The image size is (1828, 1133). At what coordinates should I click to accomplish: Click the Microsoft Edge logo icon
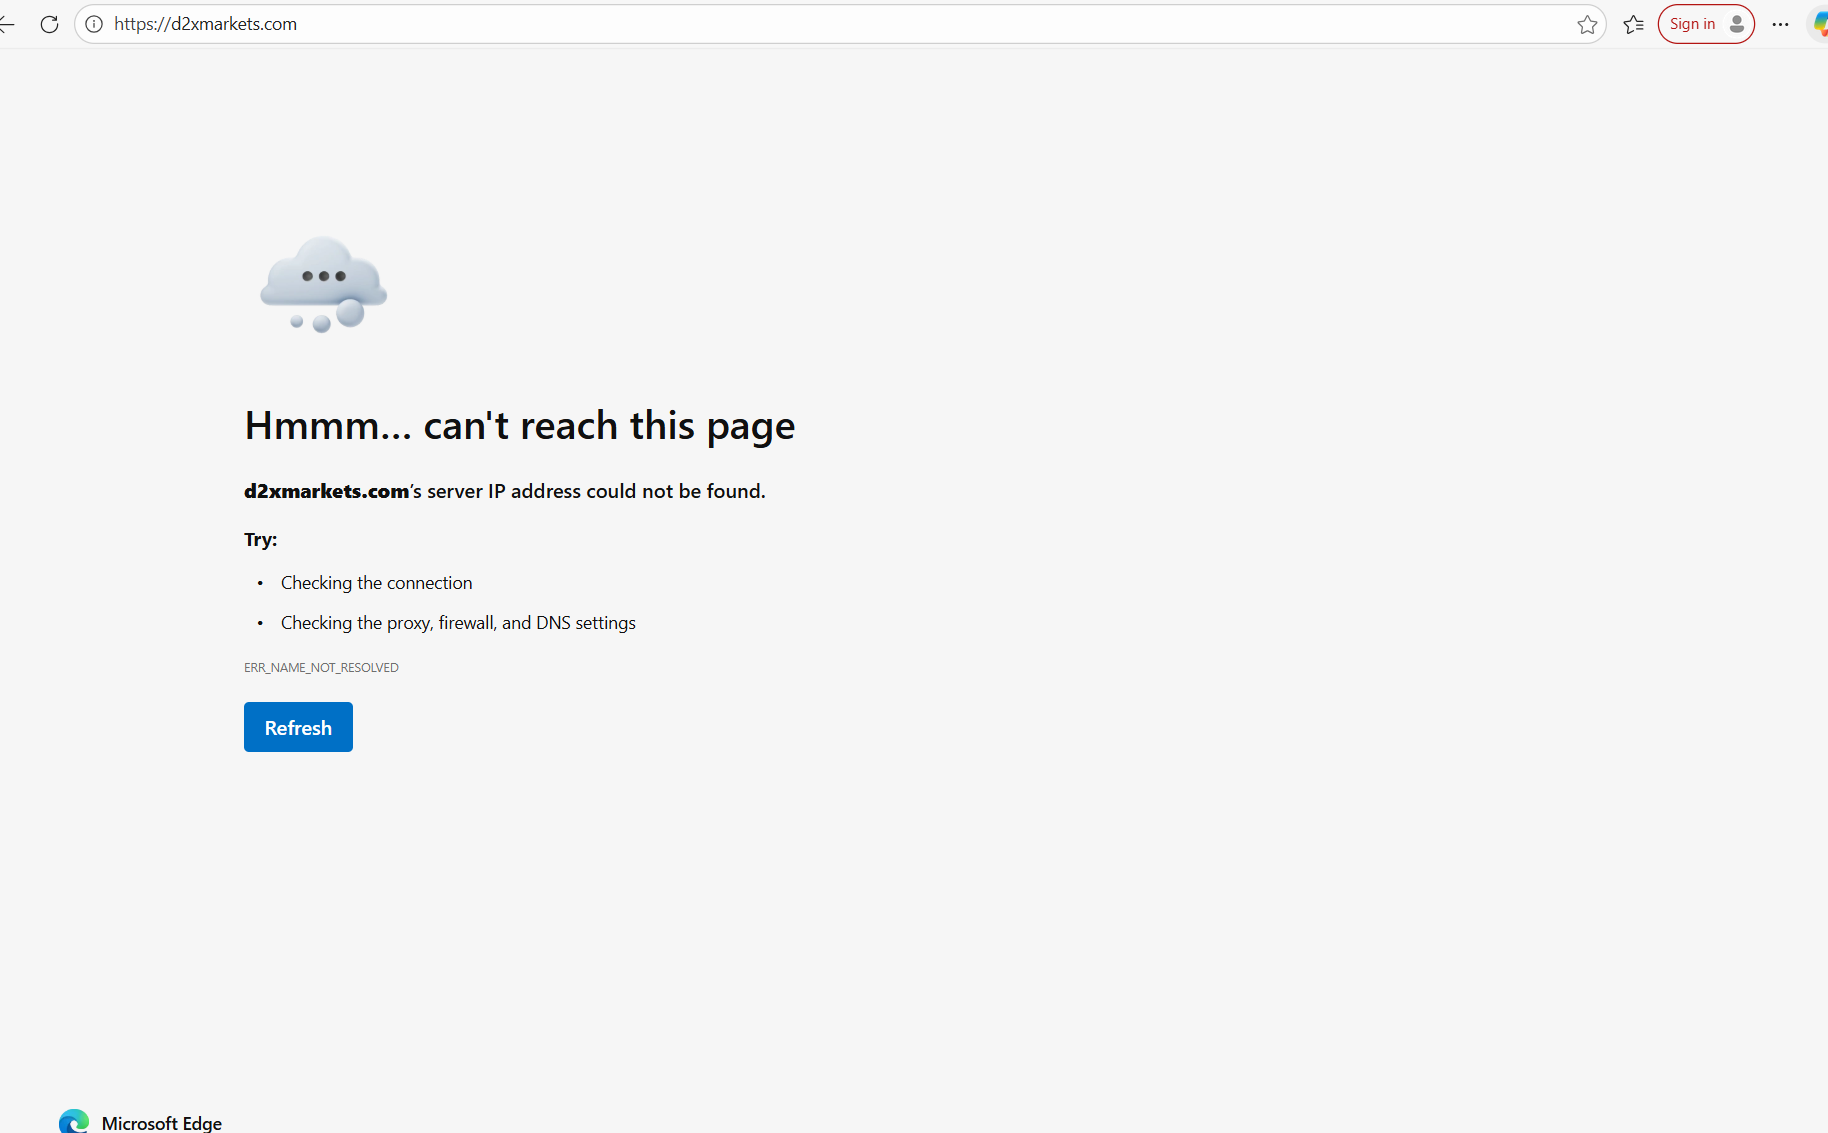[74, 1122]
